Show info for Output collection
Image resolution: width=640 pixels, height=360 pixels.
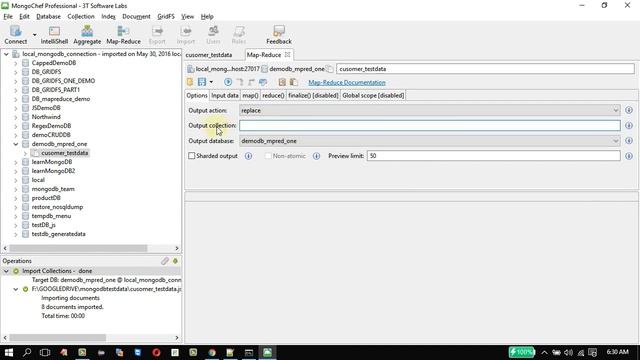[629, 125]
